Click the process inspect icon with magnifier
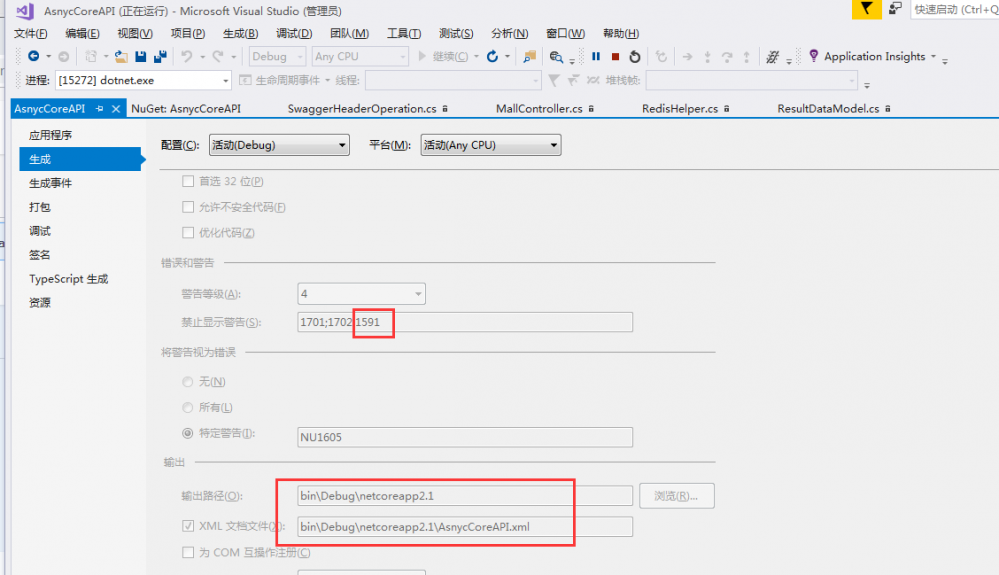The height and width of the screenshot is (575, 999). pyautogui.click(x=556, y=57)
